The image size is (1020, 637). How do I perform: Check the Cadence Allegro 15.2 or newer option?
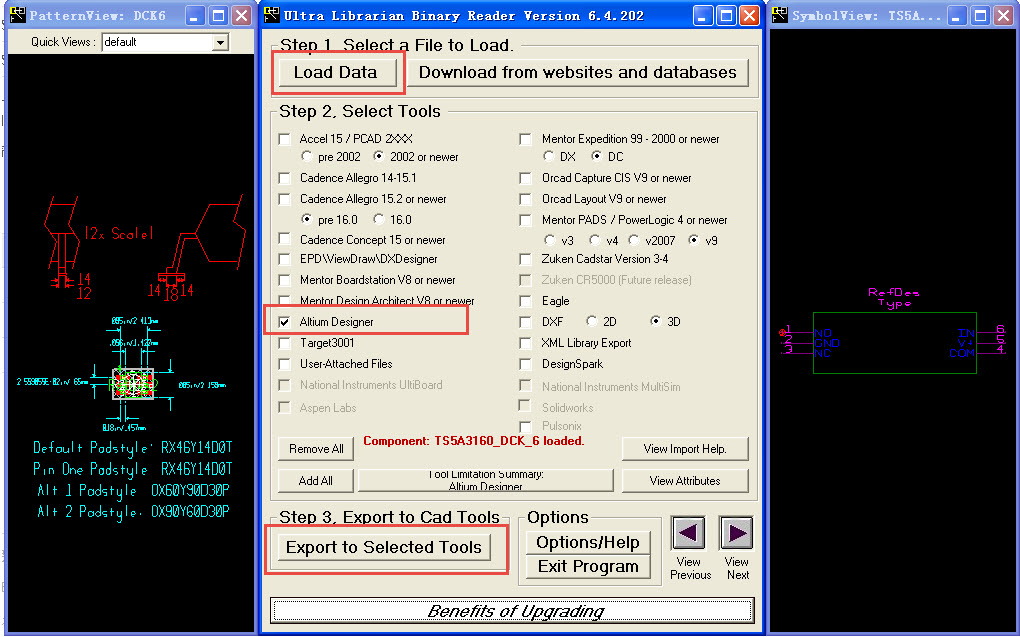[x=285, y=199]
